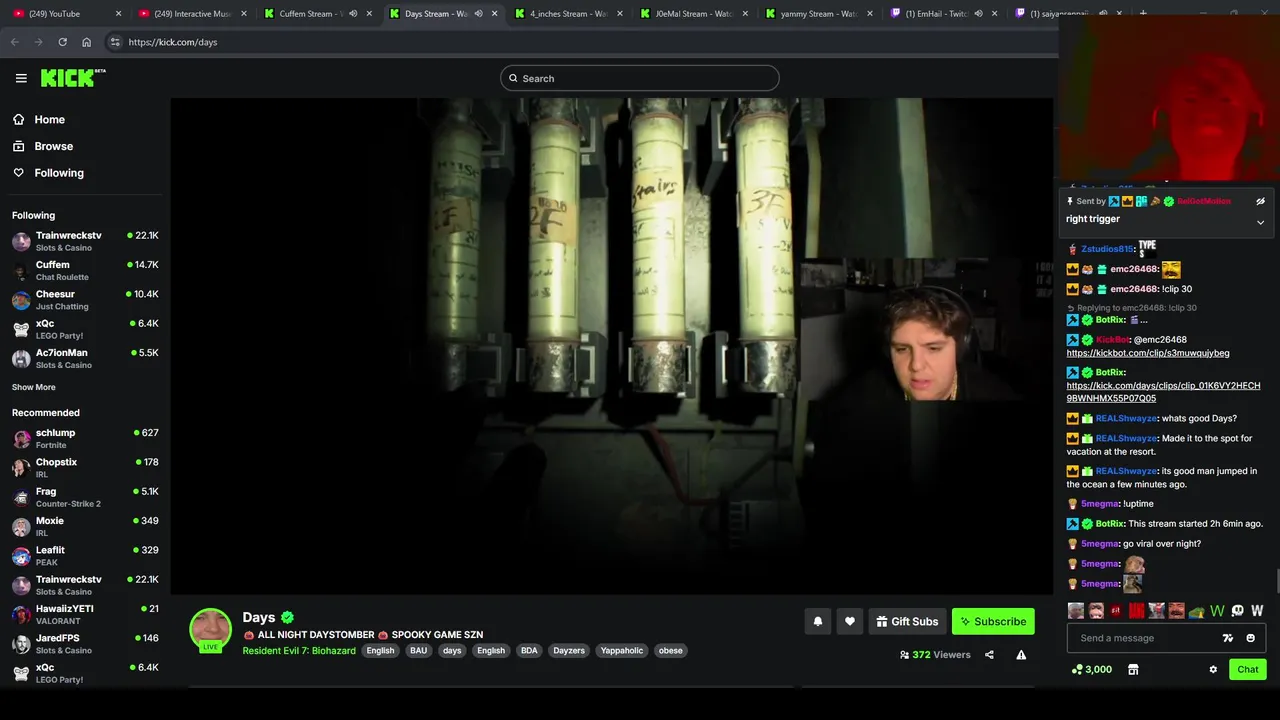The image size is (1280, 720).
Task: Switch to the yammy Stream tab
Action: tap(817, 14)
